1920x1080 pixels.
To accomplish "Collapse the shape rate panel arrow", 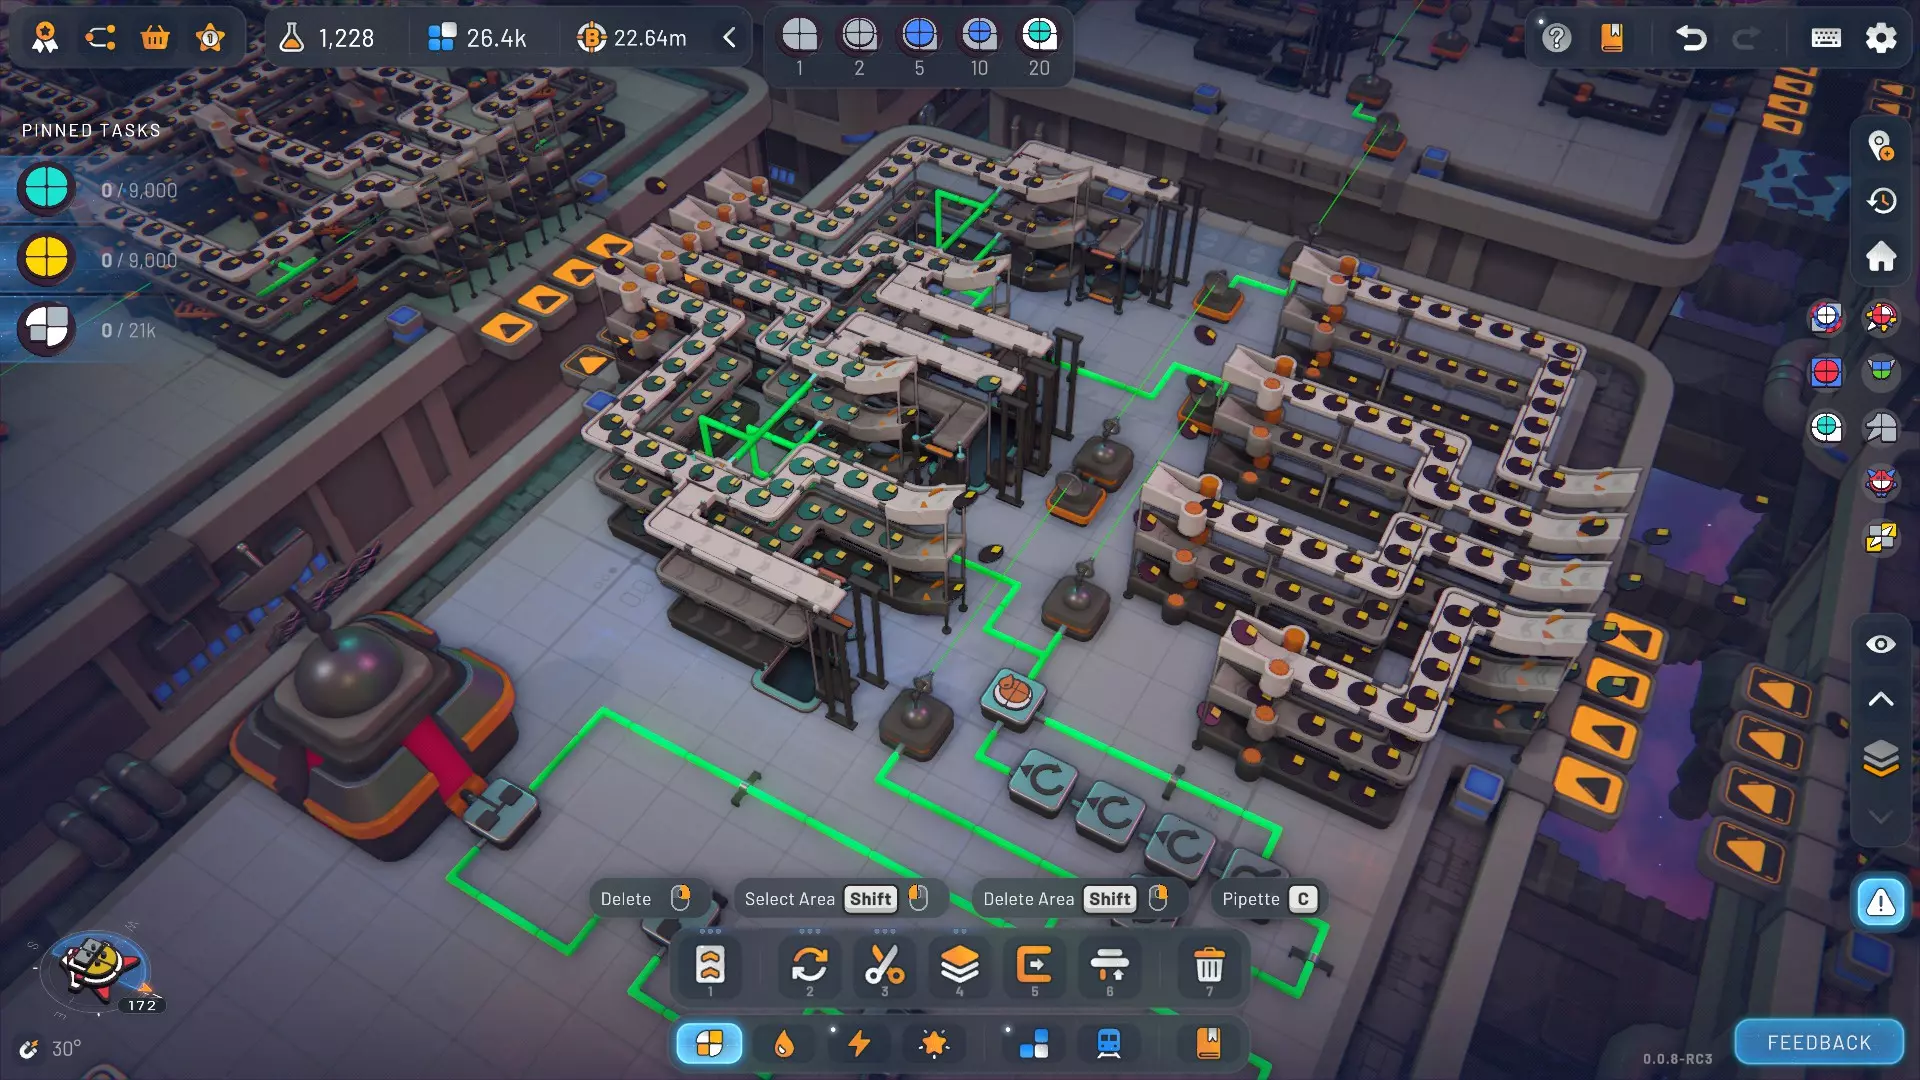I will 730,38.
